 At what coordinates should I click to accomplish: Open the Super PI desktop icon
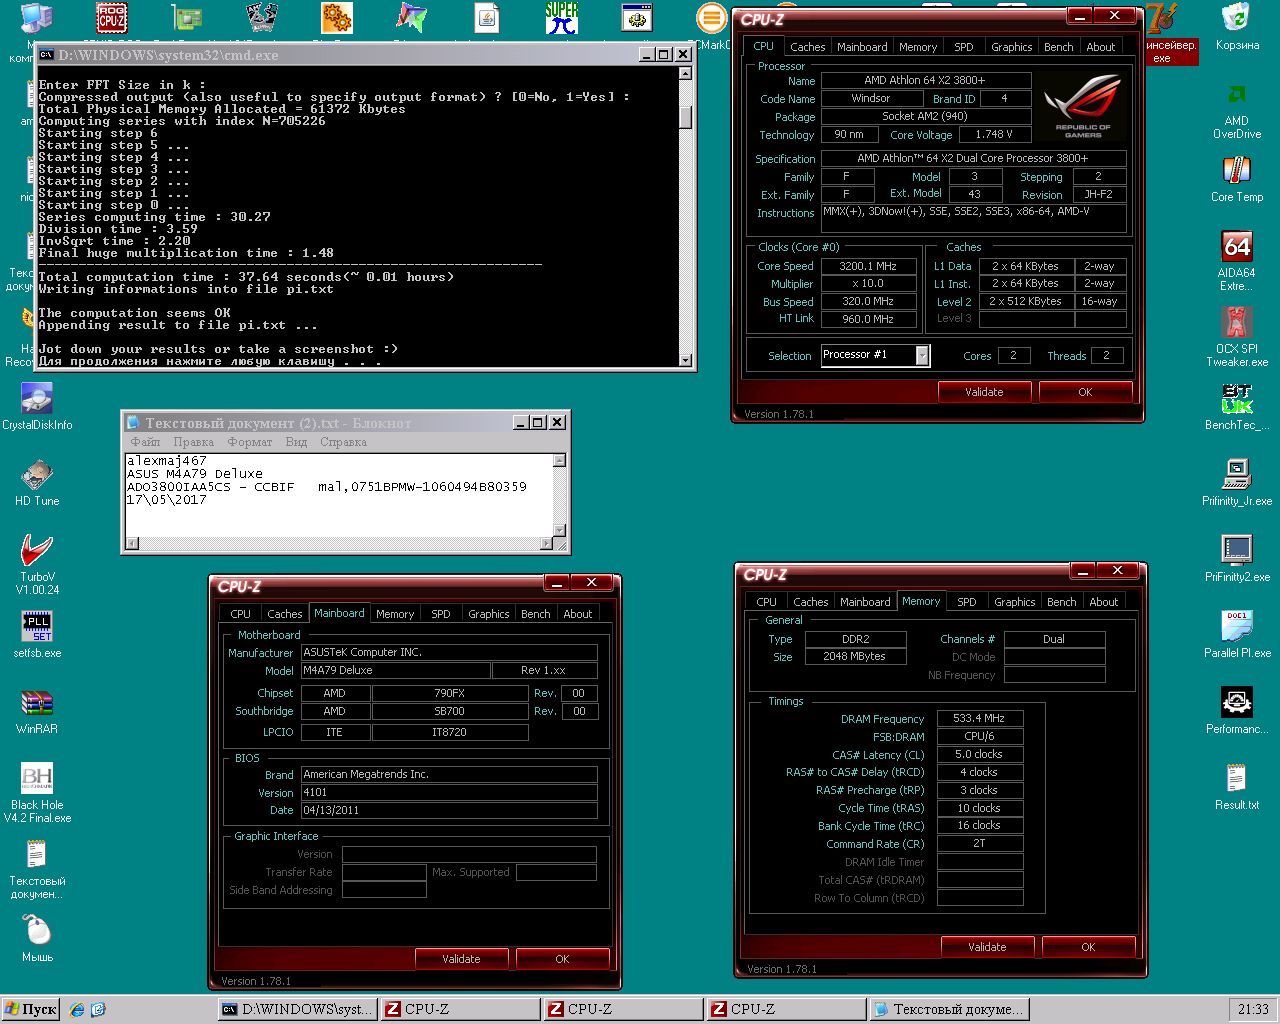pyautogui.click(x=561, y=17)
